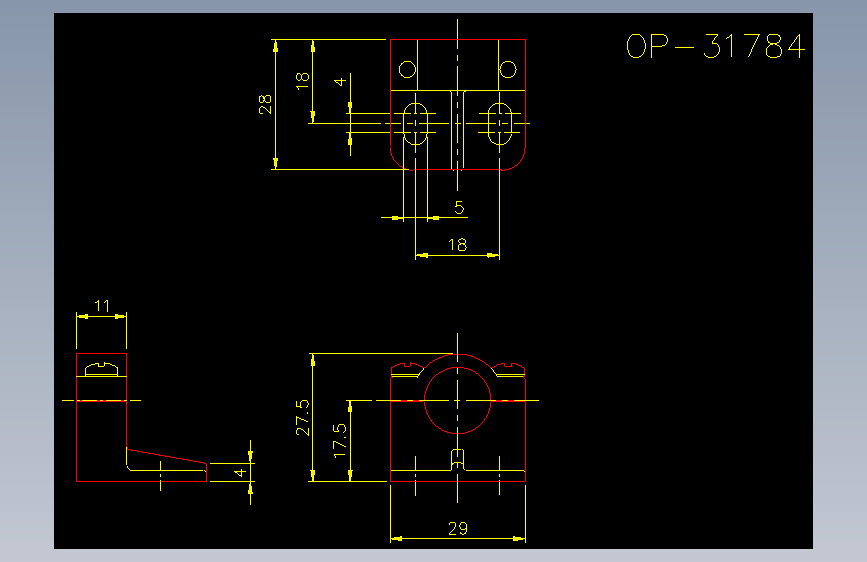This screenshot has width=867, height=562.
Task: Pick the 11 dimension above side view
Action: tap(102, 306)
